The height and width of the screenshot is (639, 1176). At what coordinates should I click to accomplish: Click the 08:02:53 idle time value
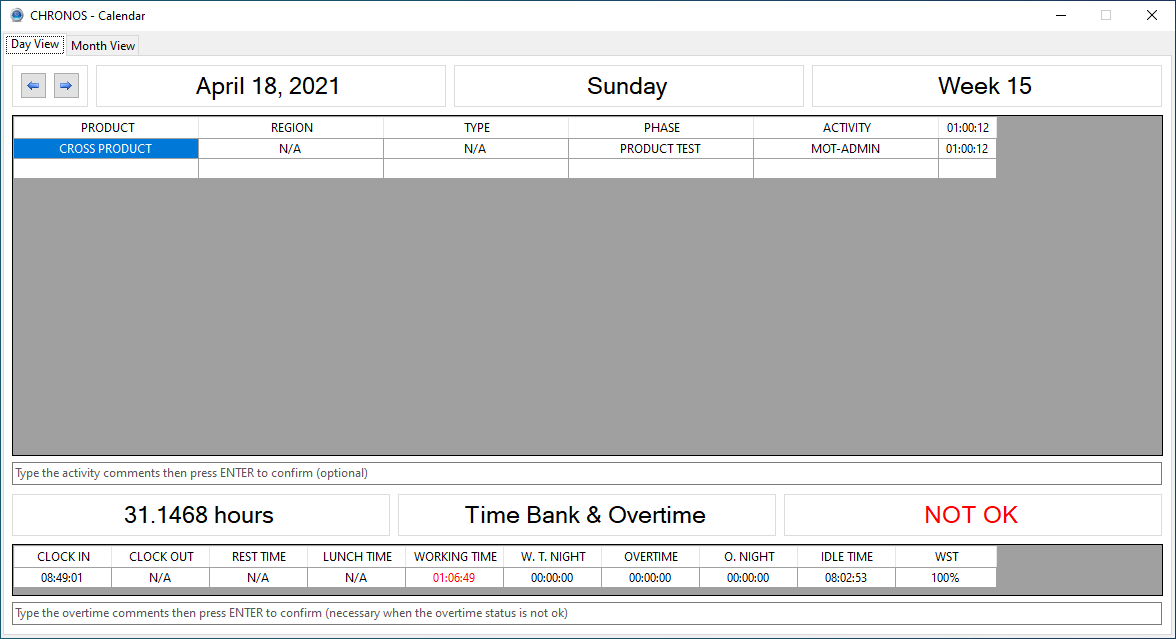(847, 578)
